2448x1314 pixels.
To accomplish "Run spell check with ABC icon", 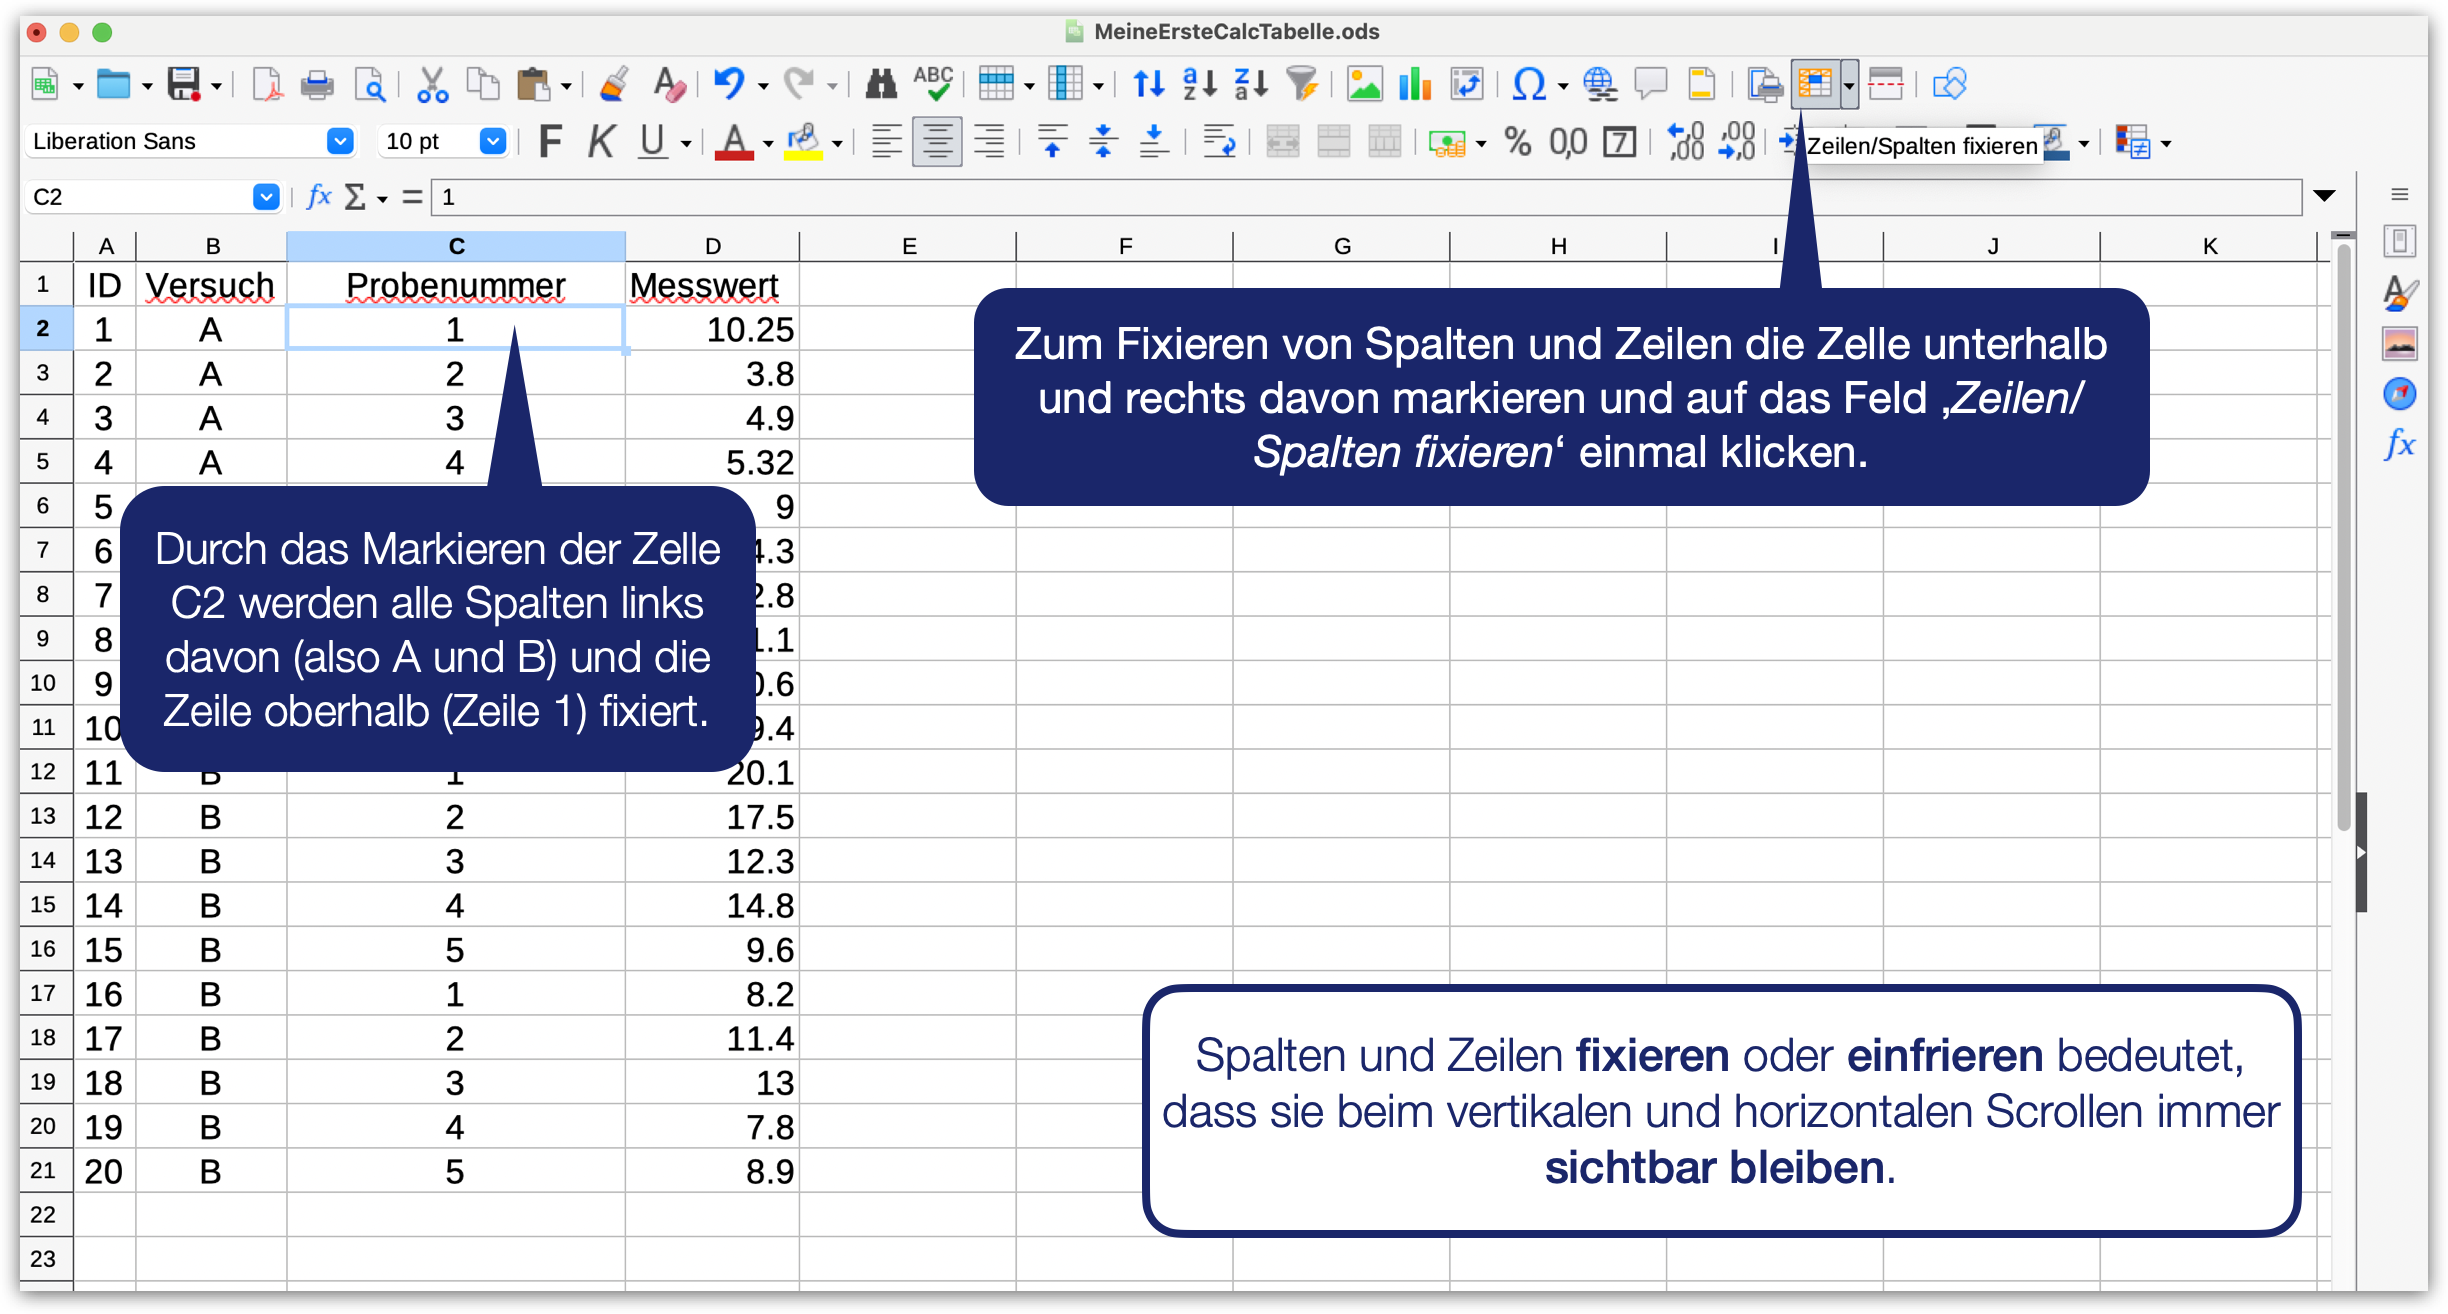I will [933, 85].
